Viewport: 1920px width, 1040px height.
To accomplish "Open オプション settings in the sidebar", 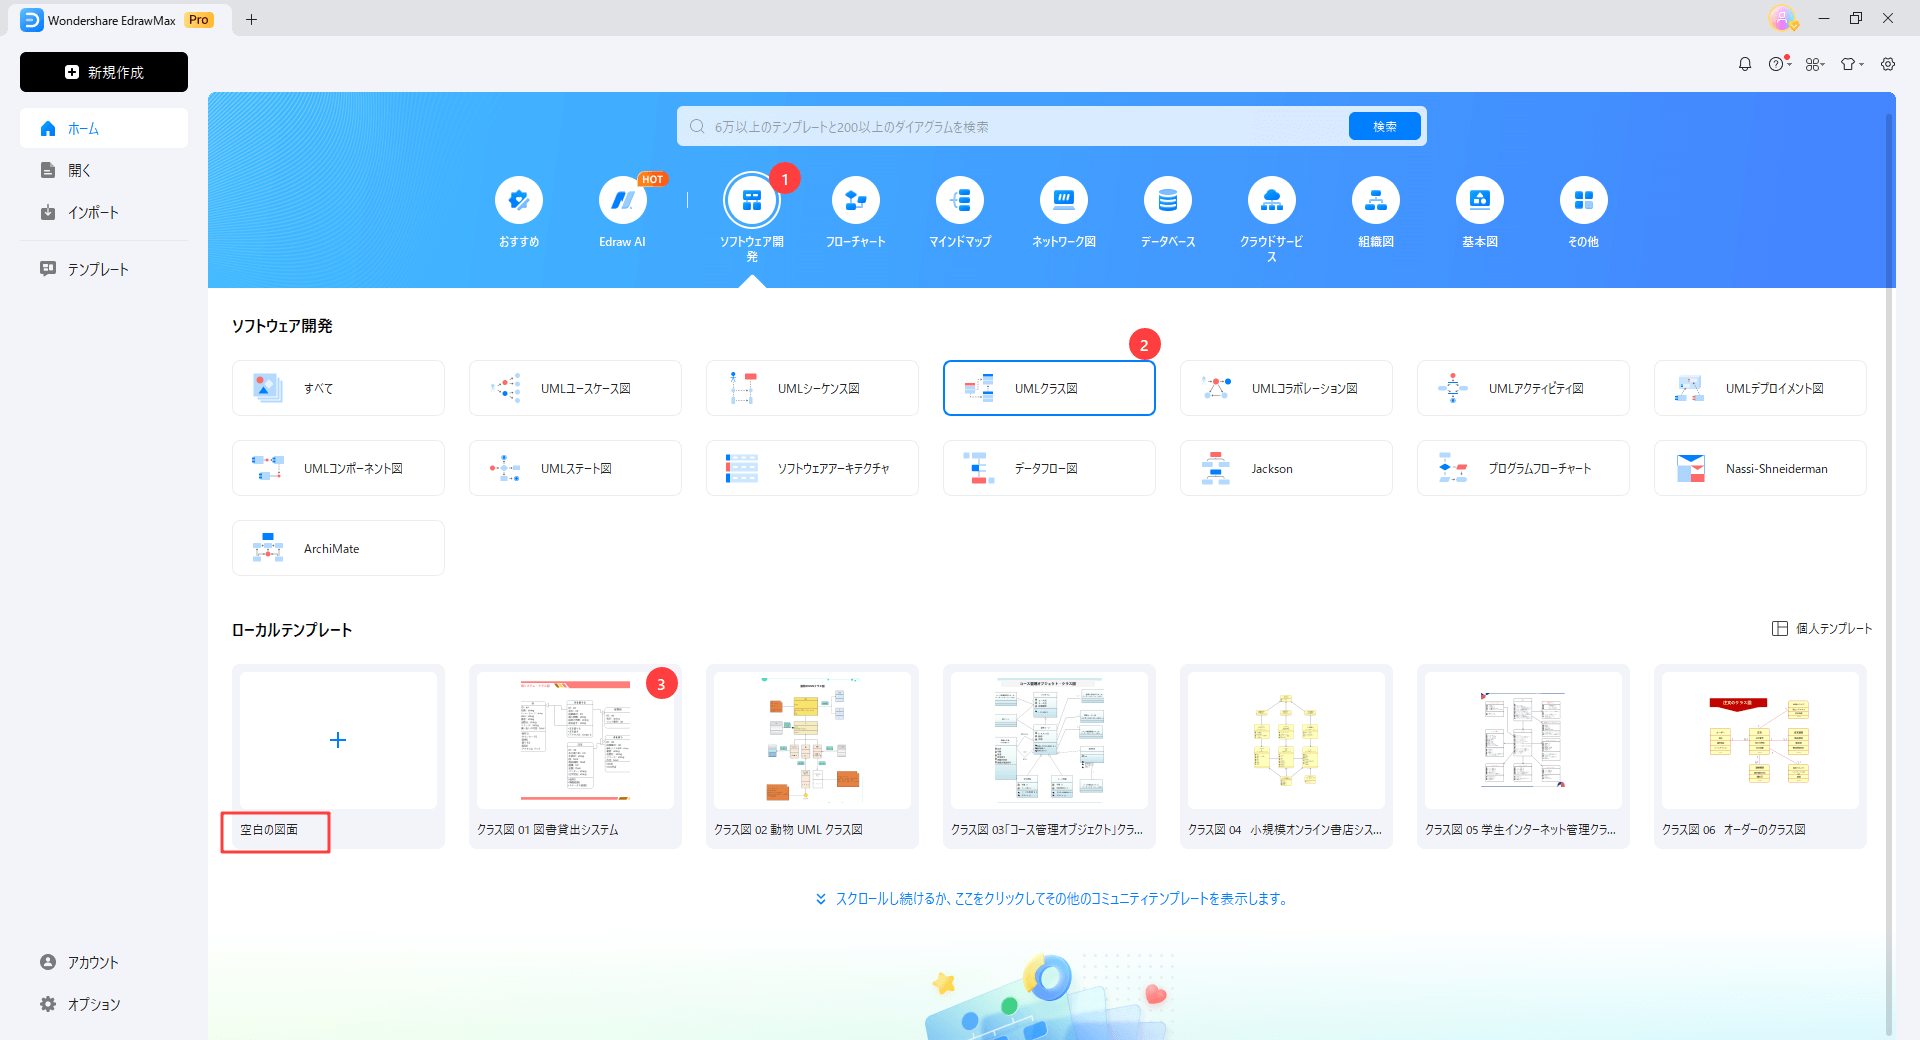I will coord(104,1004).
